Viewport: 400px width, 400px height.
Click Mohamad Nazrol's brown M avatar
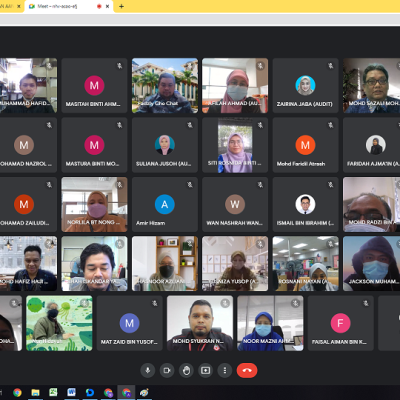click(x=24, y=145)
